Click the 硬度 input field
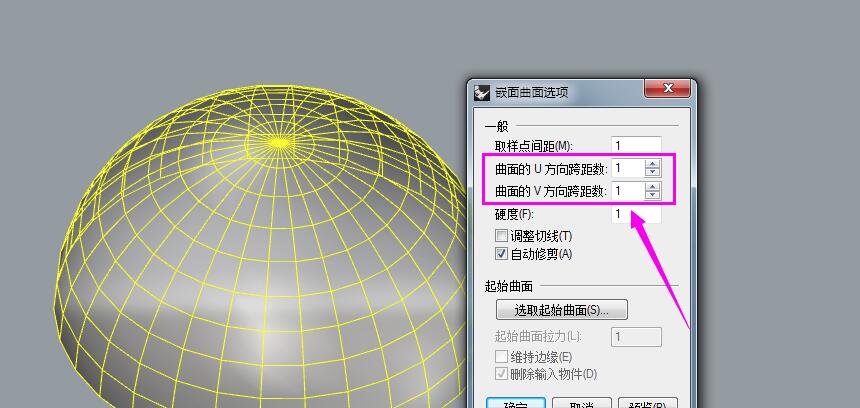This screenshot has width=860, height=408. pyautogui.click(x=636, y=214)
